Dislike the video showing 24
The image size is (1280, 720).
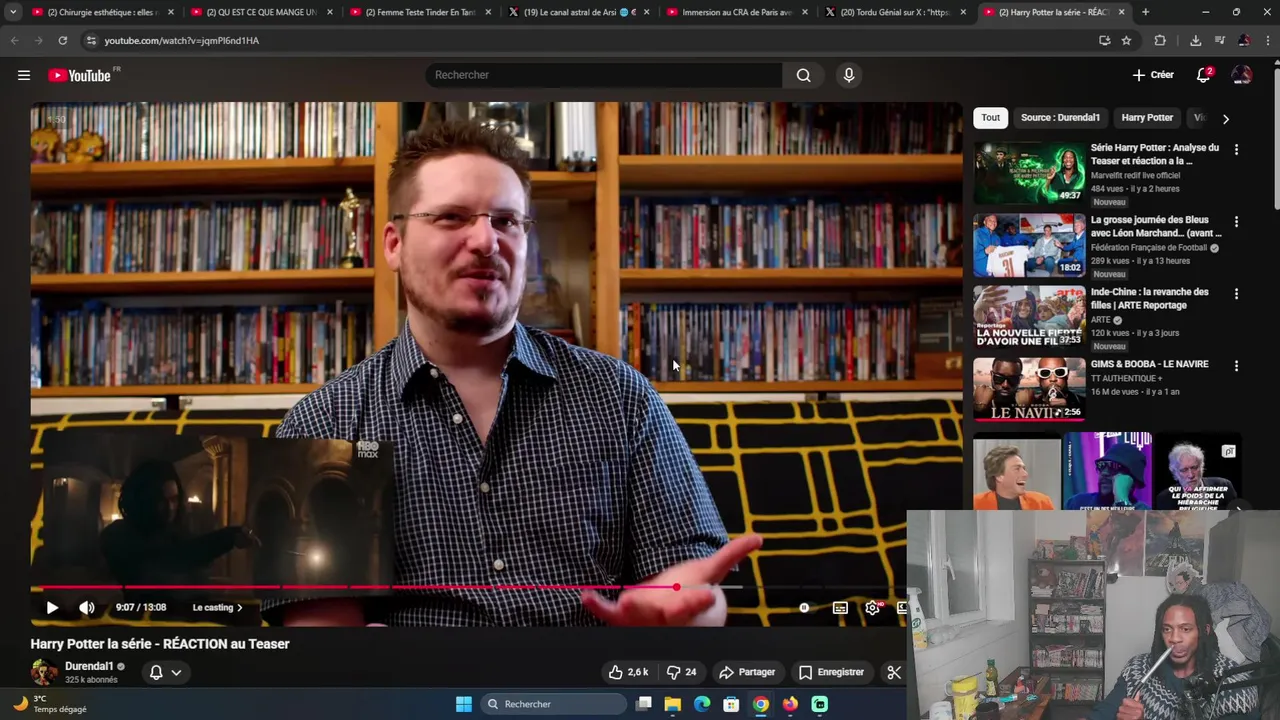[x=680, y=672]
